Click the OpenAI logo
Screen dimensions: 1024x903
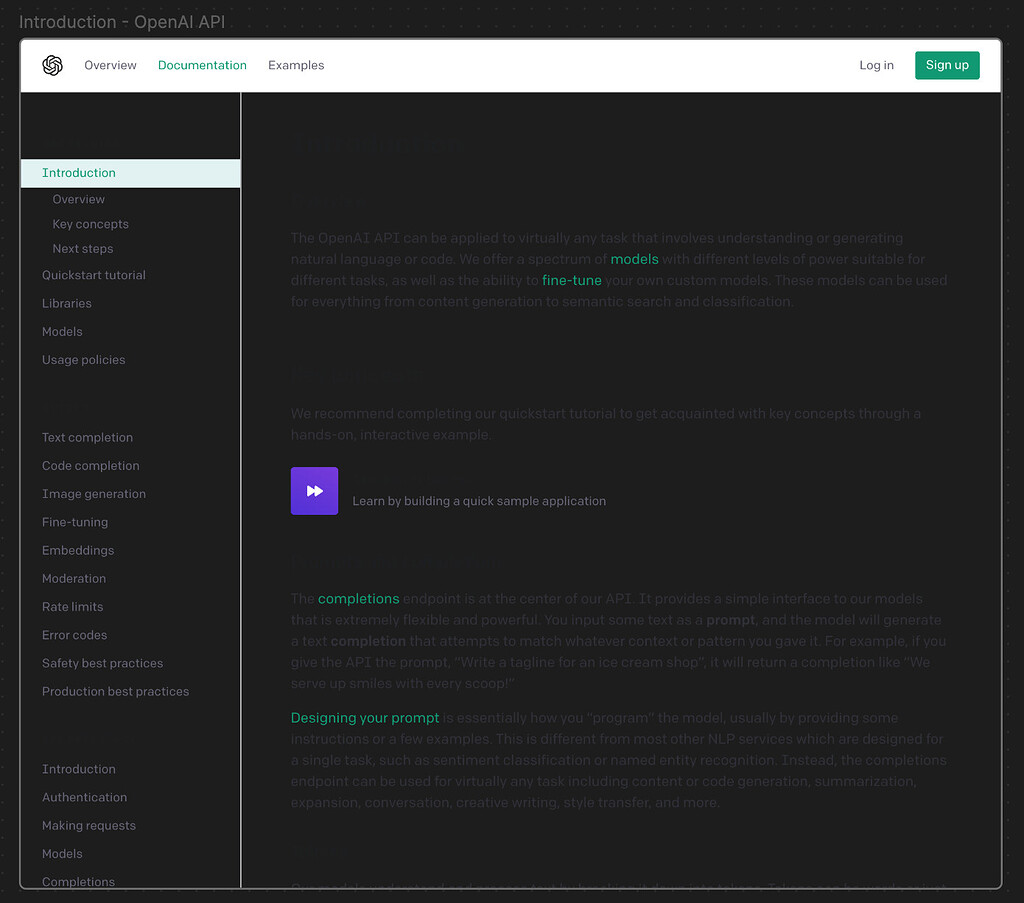52,65
